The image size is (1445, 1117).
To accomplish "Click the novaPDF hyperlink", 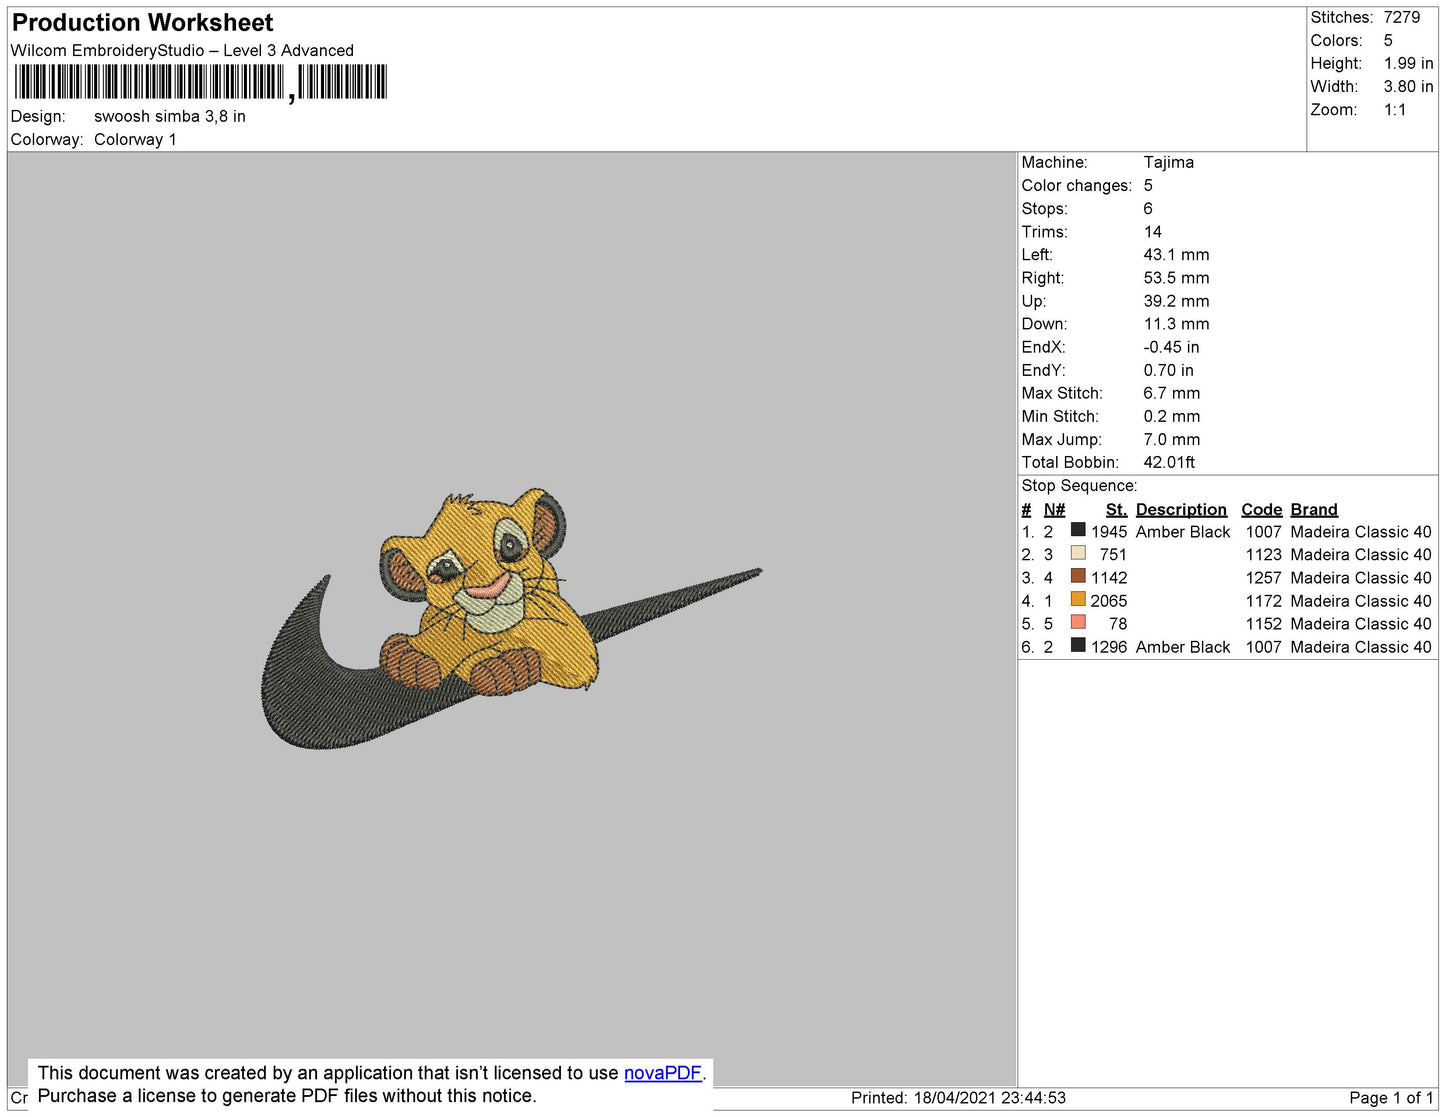I will tap(662, 1073).
